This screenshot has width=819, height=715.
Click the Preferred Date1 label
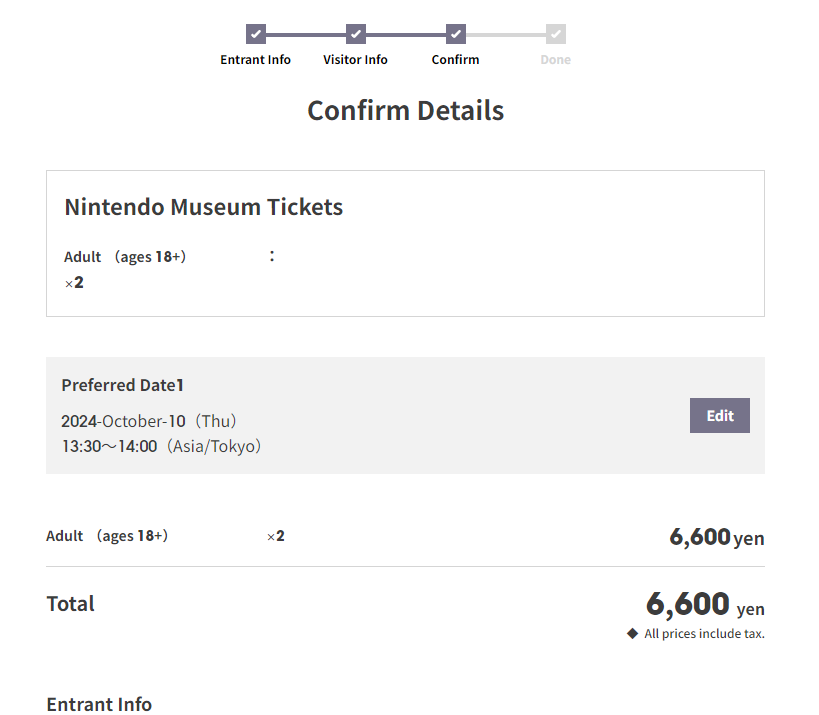point(123,385)
